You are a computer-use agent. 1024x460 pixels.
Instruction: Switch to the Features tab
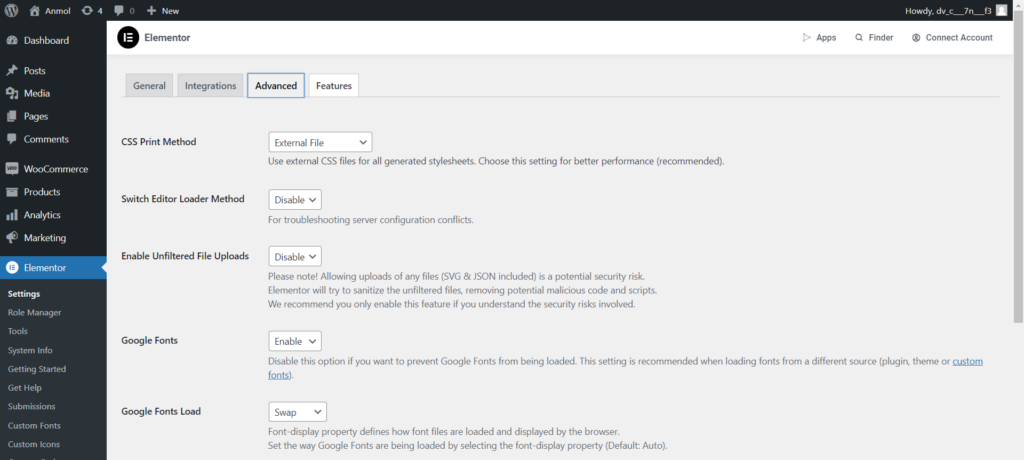[x=334, y=86]
